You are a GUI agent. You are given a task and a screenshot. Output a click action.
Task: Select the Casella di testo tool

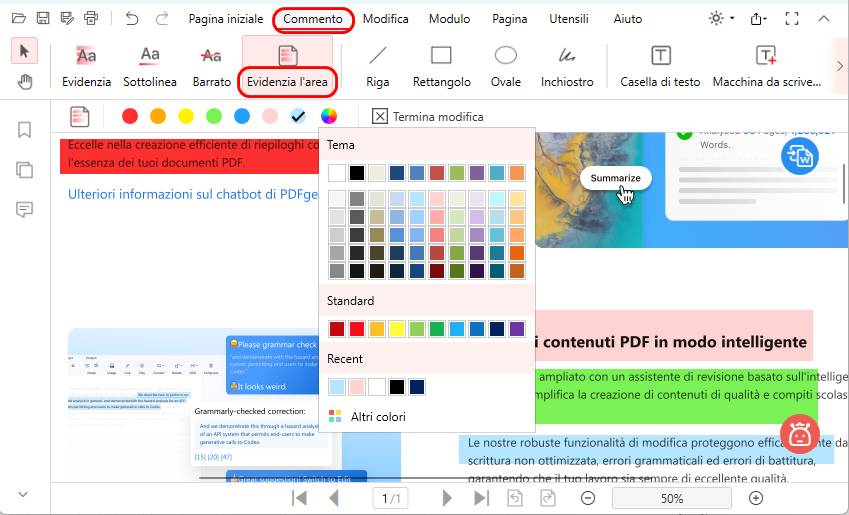[661, 67]
